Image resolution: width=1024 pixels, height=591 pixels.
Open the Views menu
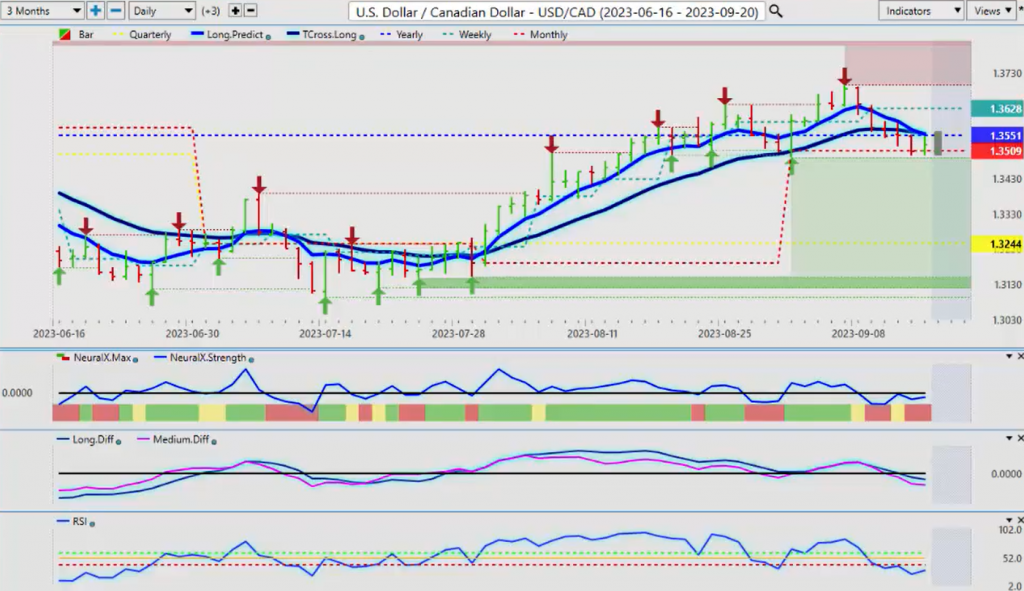coord(993,11)
